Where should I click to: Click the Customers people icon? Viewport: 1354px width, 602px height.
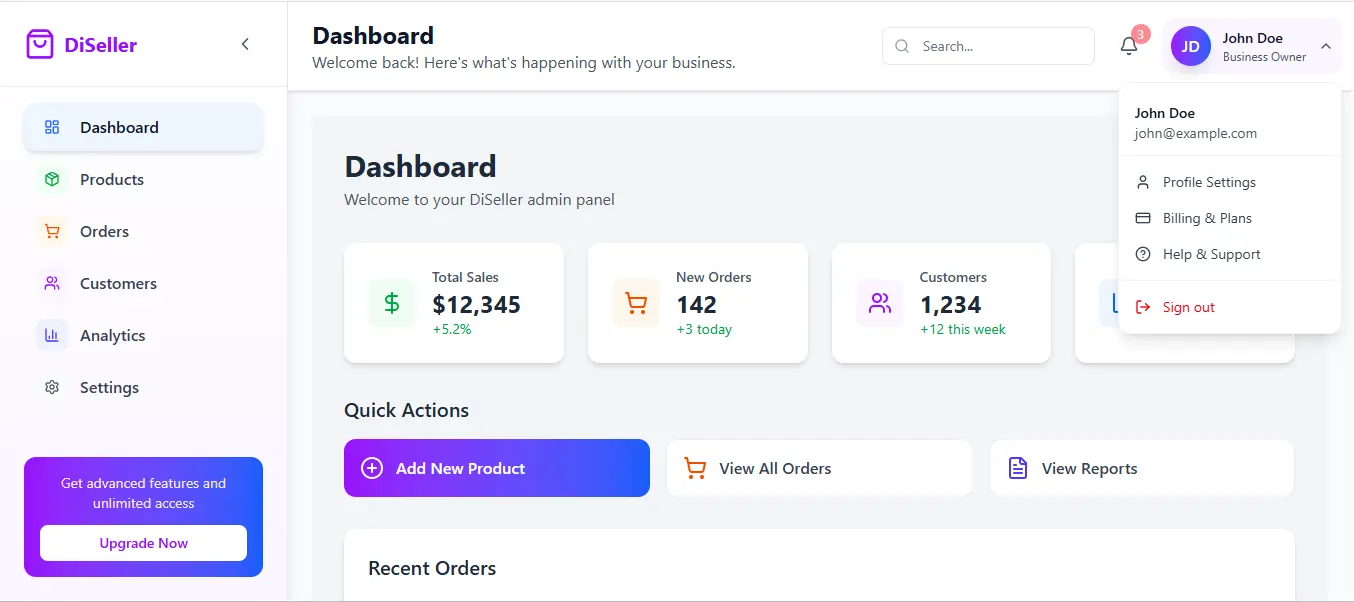[52, 283]
